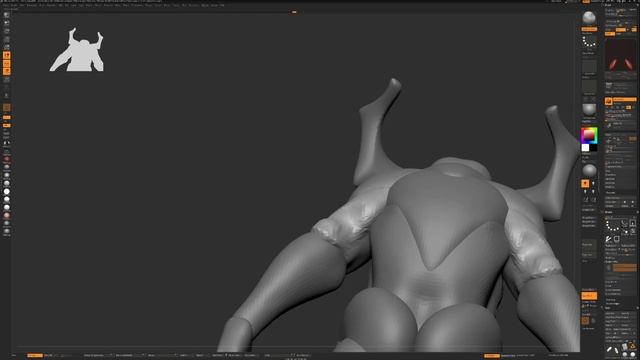Click the brown square icon in left toolbar

click(x=7, y=108)
